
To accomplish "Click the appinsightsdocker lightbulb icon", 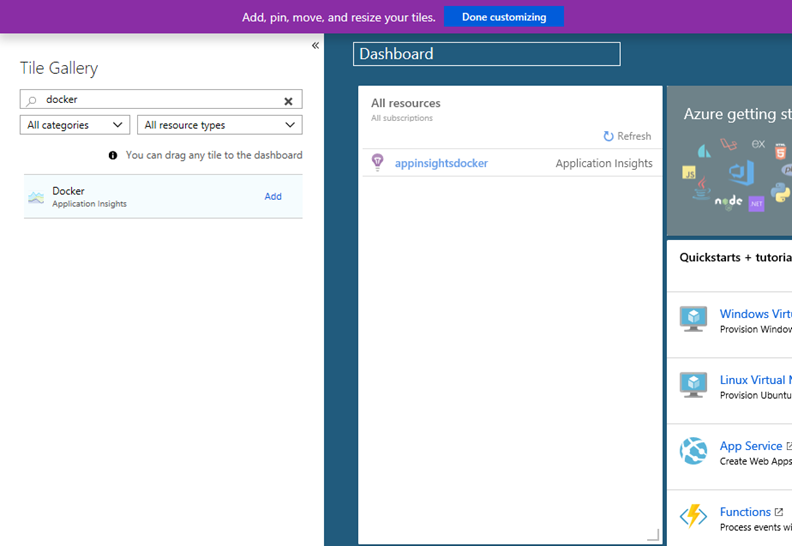I will [377, 163].
